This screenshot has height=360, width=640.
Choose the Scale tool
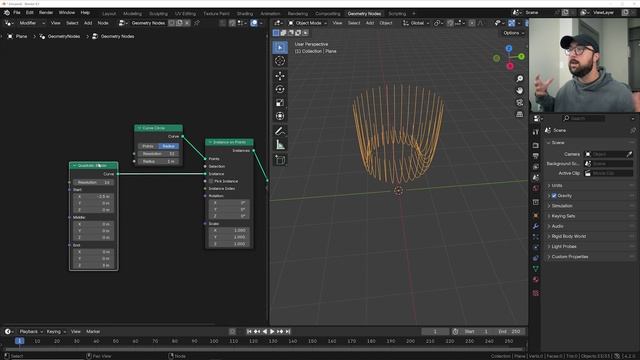point(280,102)
